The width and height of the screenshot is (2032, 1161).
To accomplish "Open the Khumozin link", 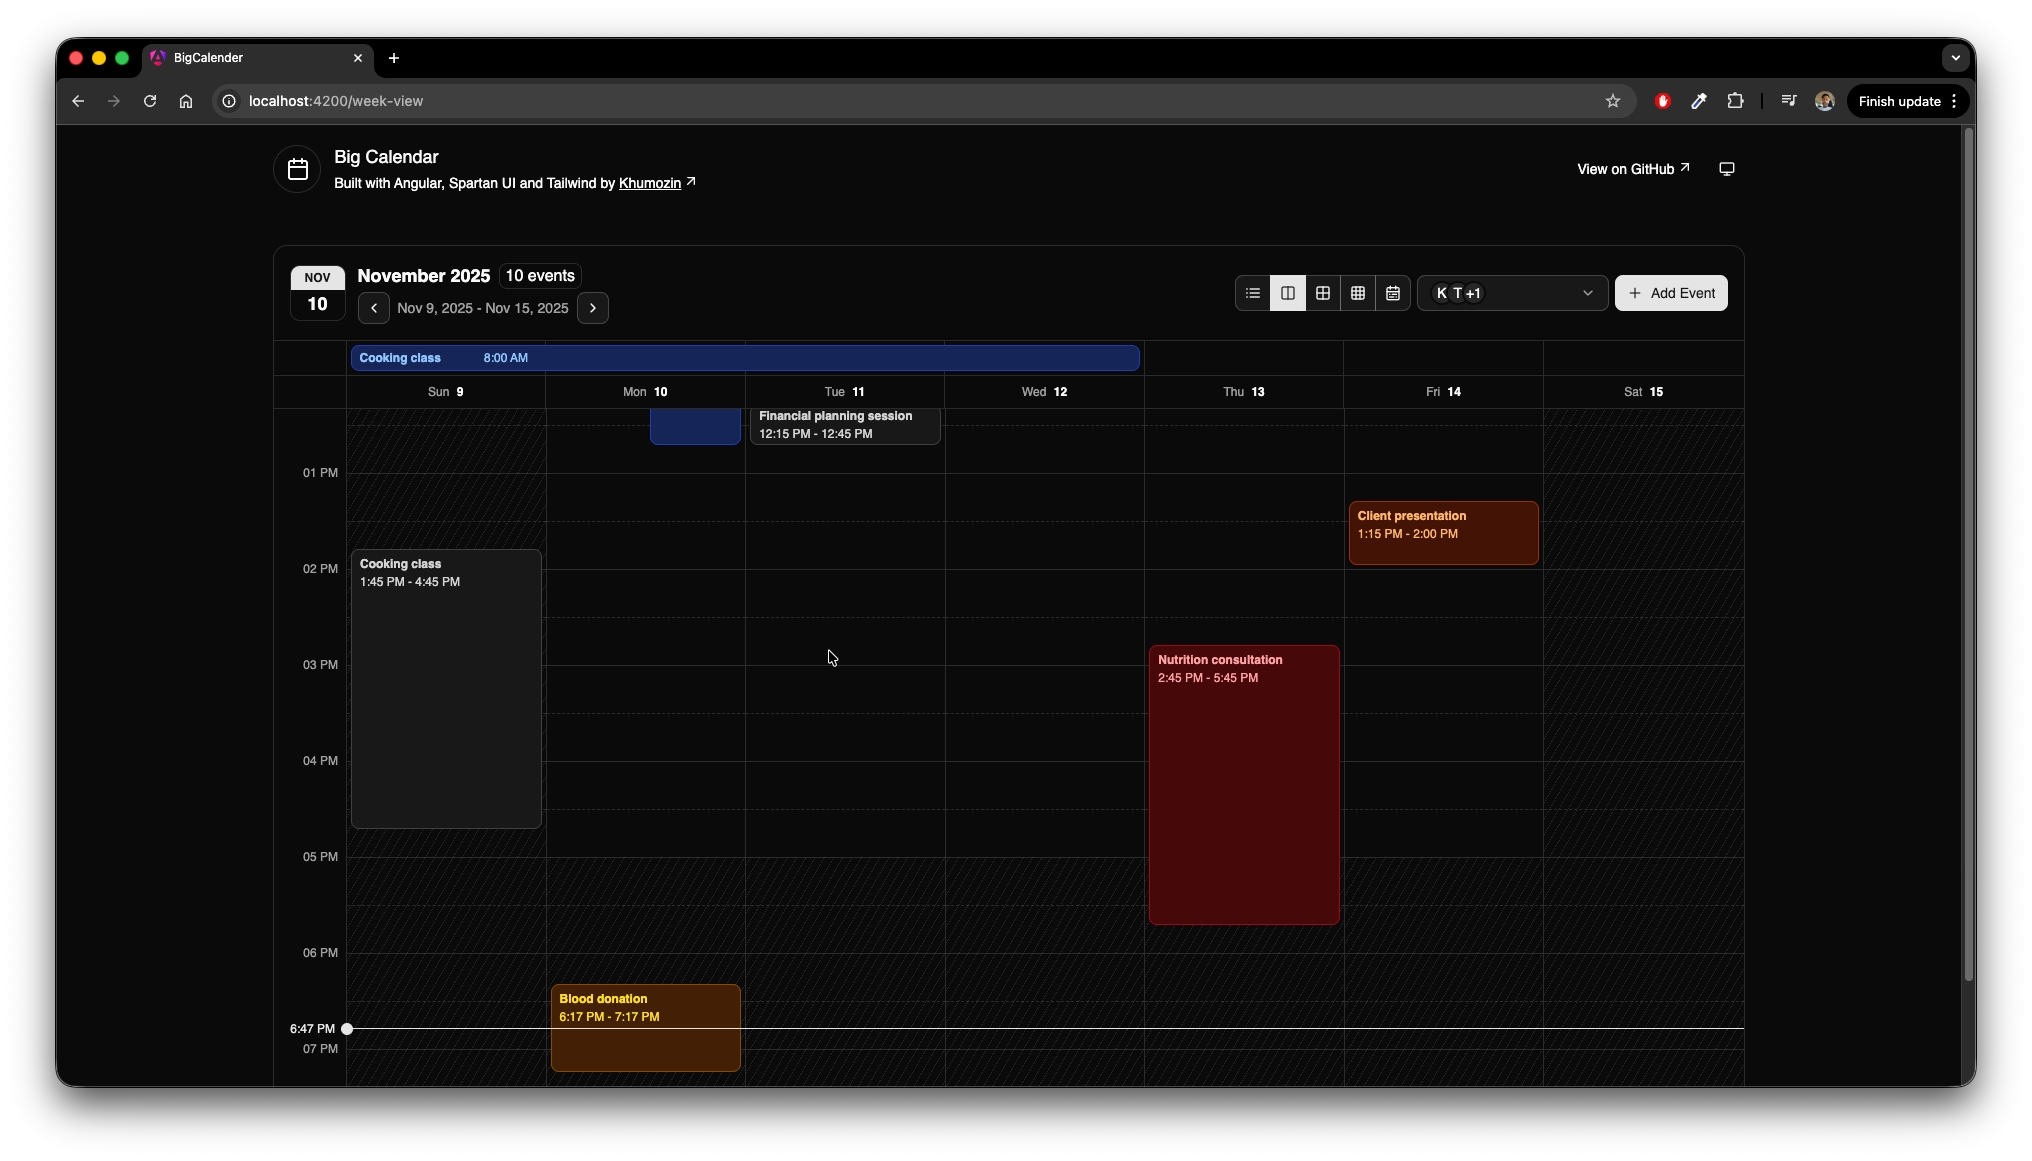I will point(650,183).
